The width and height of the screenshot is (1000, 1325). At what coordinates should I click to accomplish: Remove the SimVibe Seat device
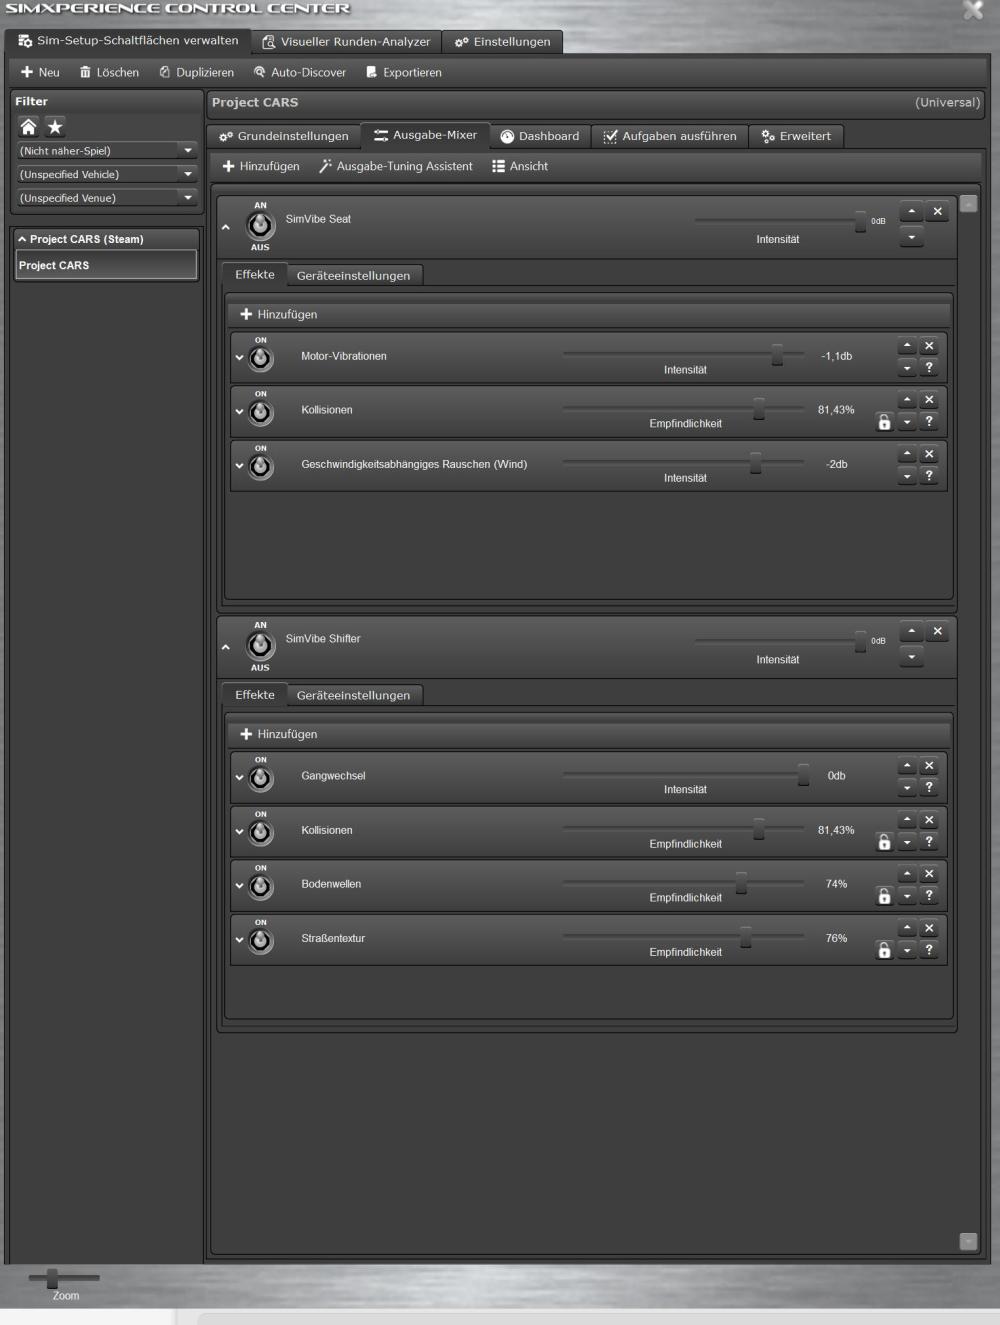tap(937, 211)
